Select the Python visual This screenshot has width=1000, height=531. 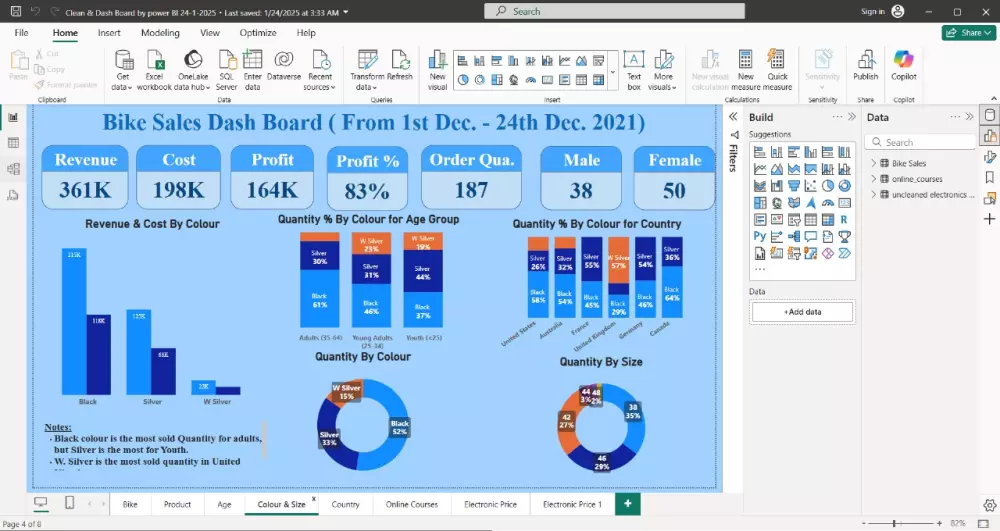tap(760, 236)
